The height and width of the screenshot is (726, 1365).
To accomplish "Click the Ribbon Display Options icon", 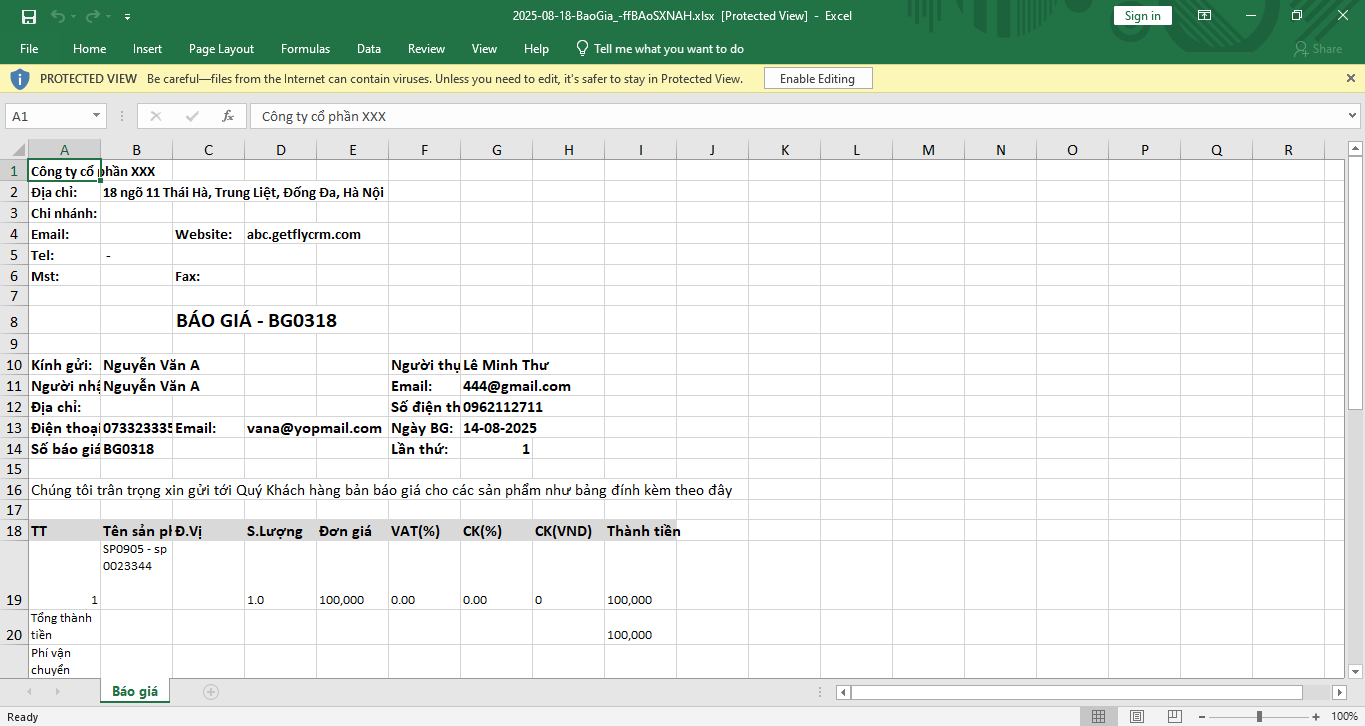I will [1205, 16].
